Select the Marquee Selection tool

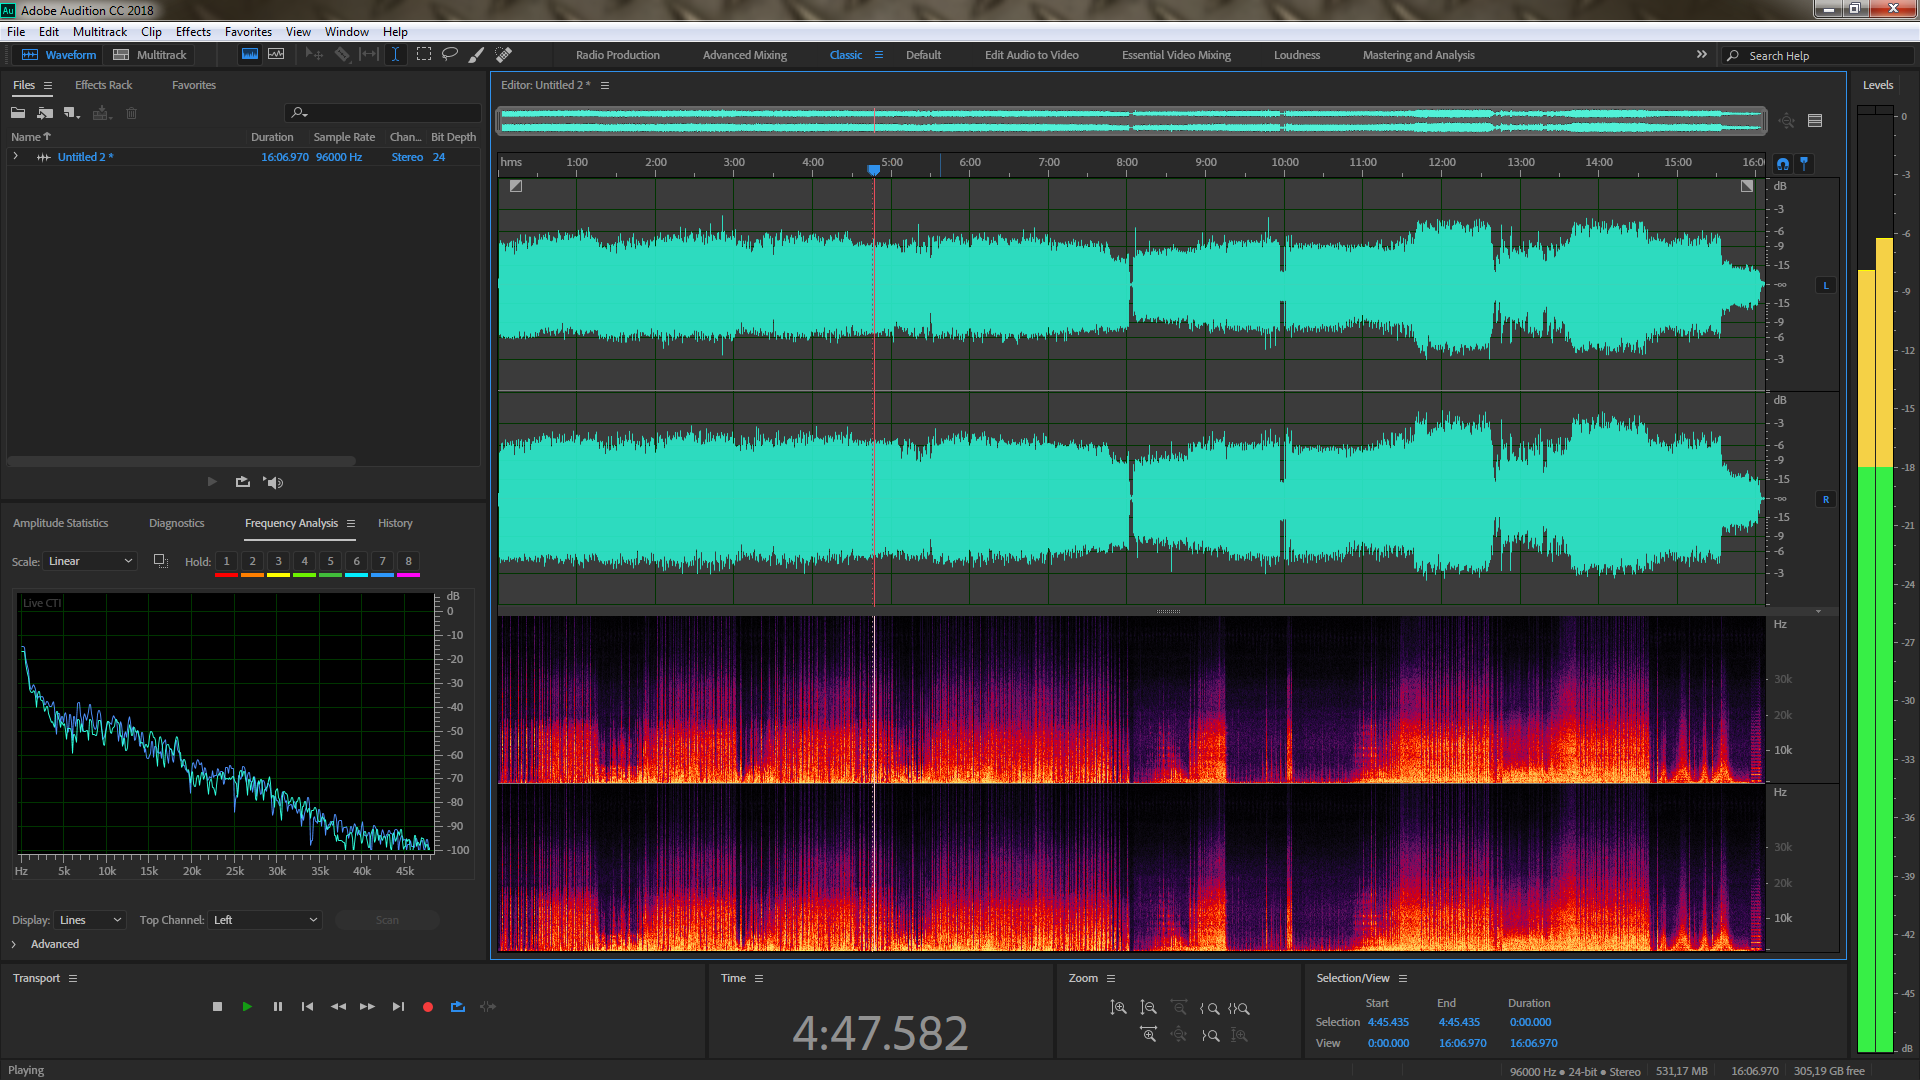pyautogui.click(x=424, y=55)
